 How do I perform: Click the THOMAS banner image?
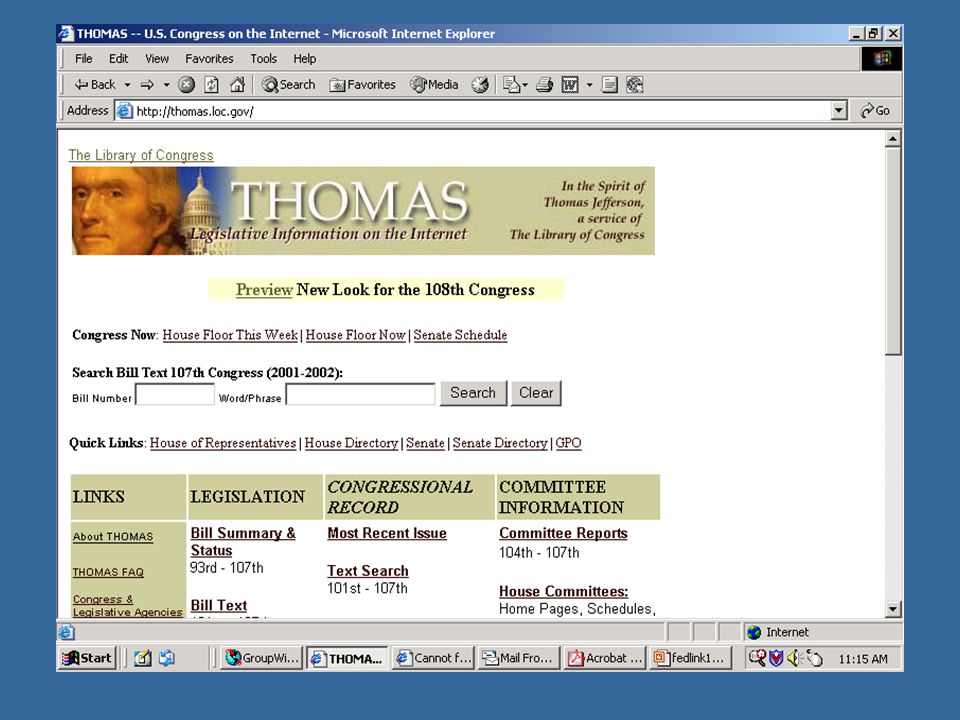point(363,211)
